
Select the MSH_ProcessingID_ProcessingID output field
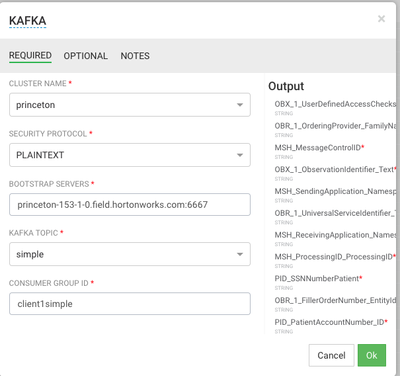(335, 257)
